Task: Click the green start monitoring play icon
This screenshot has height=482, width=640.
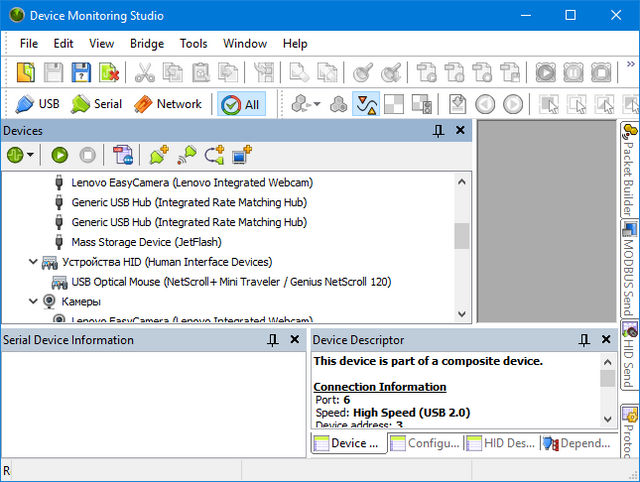Action: pos(60,155)
